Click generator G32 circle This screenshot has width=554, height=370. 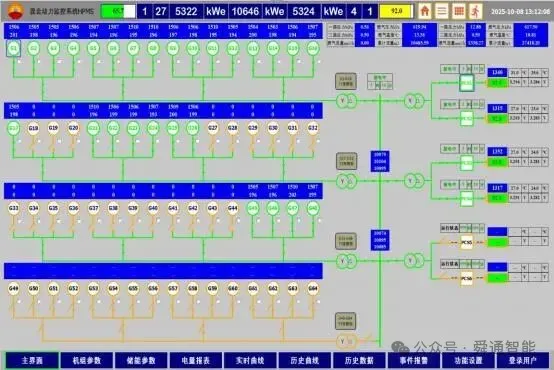tap(313, 128)
